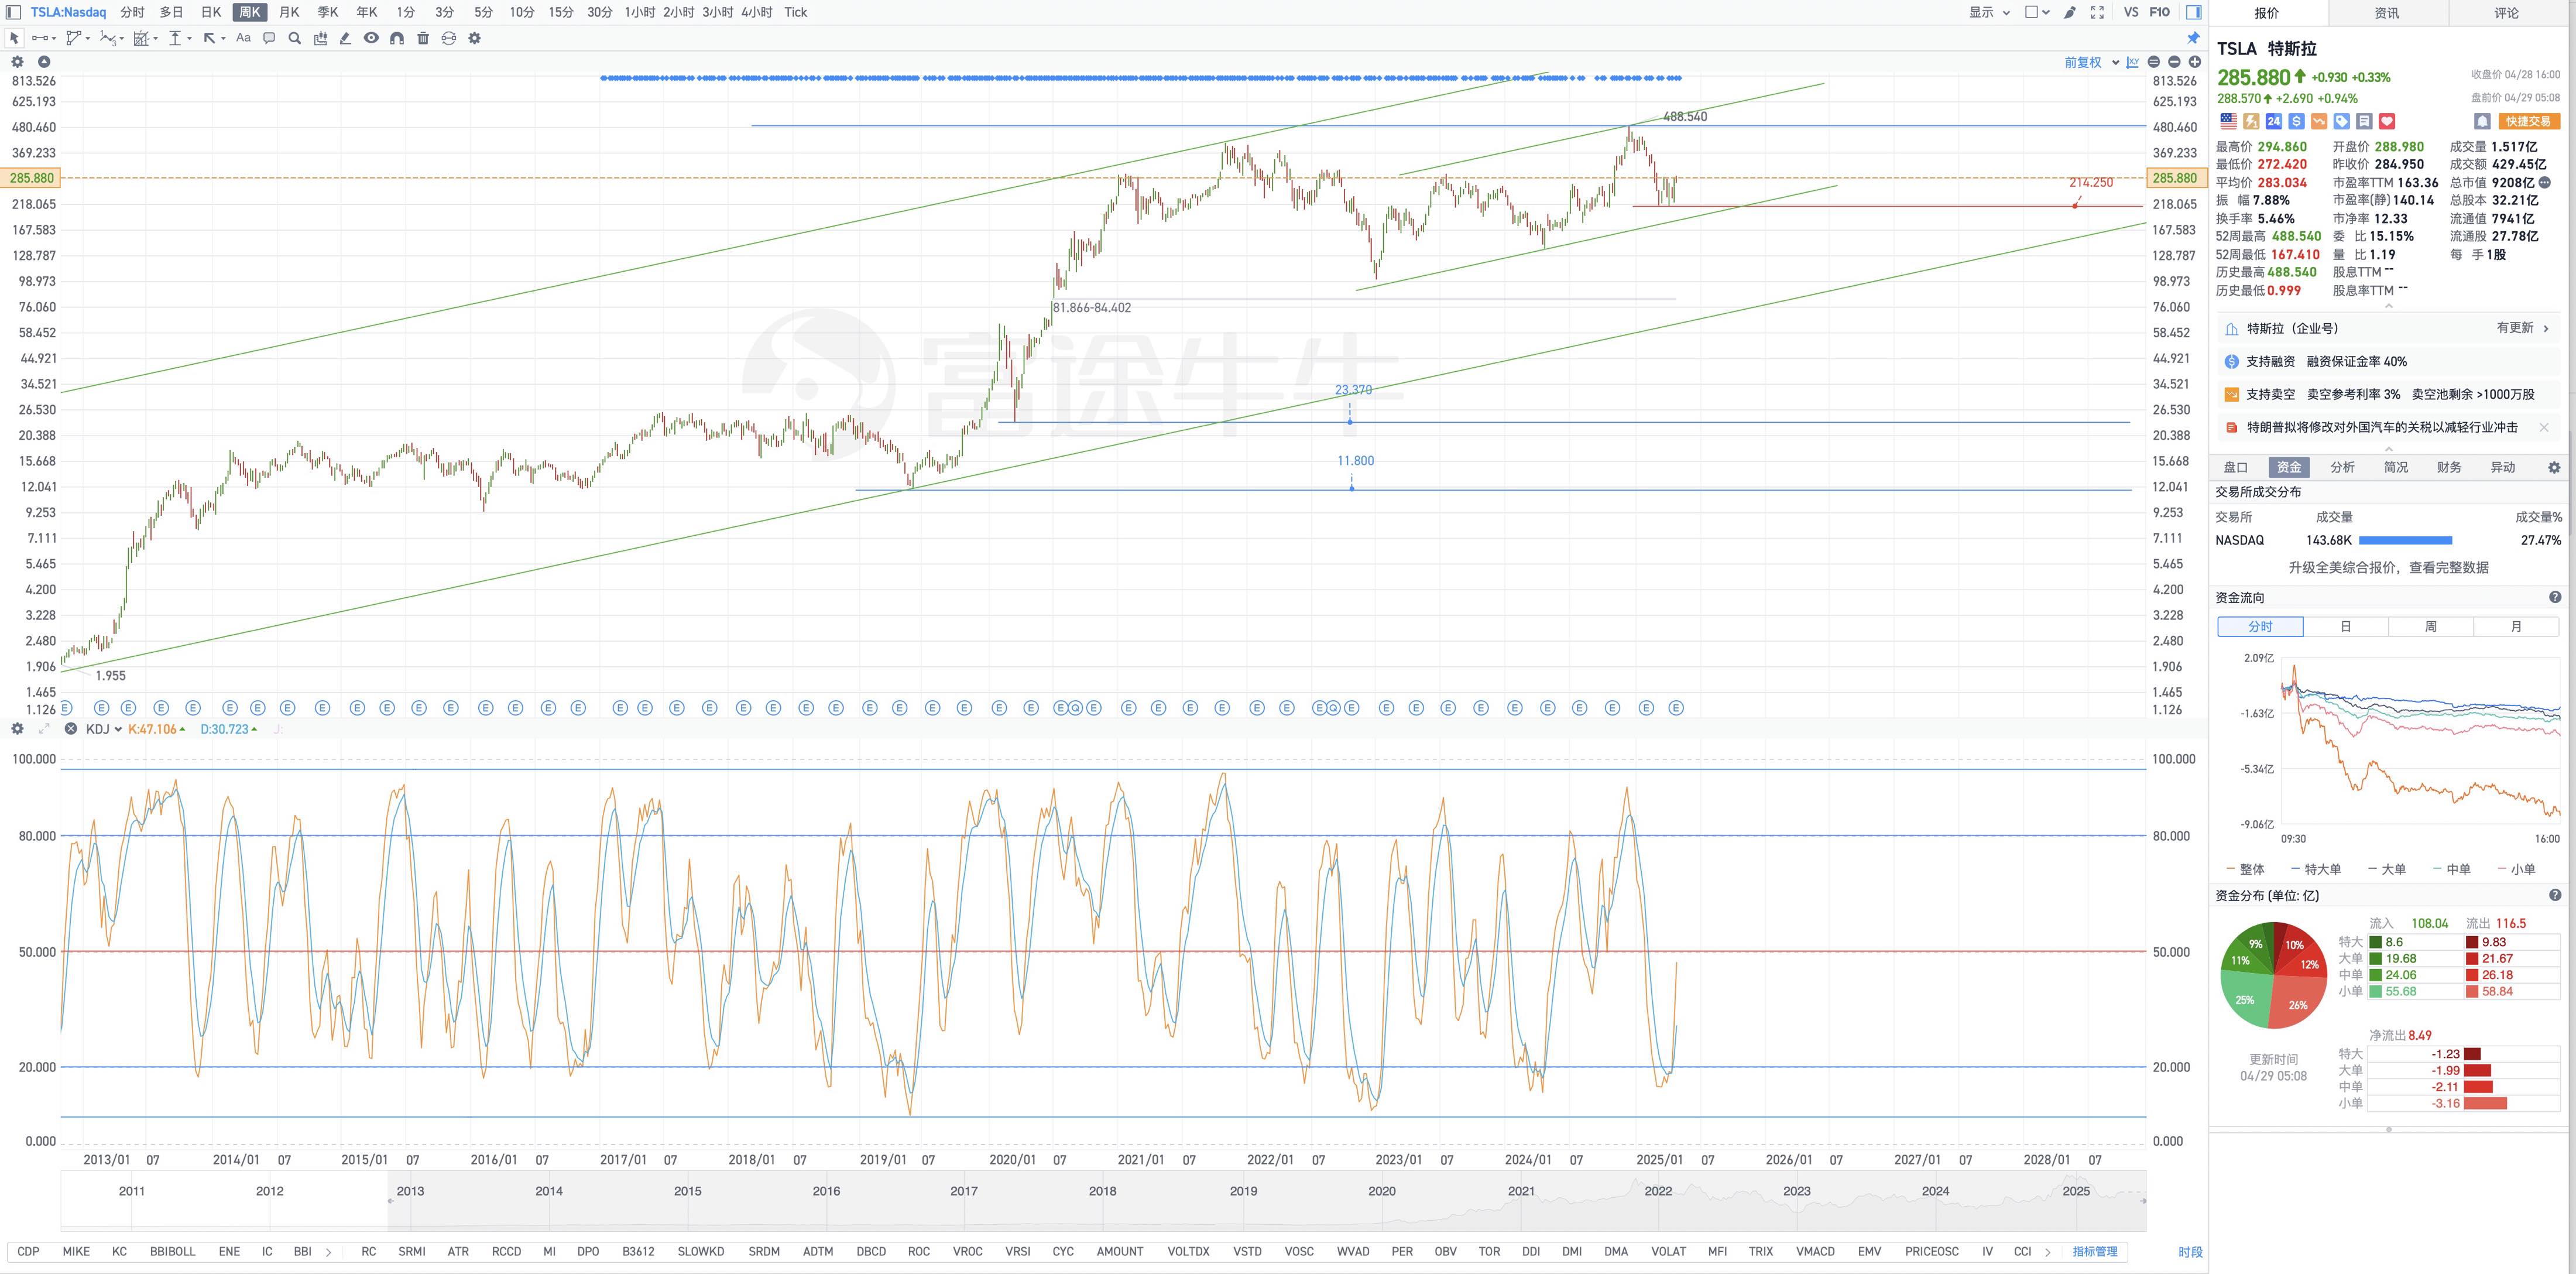Click the 指标管理 indicator management link
The height and width of the screenshot is (1274, 2576).
pyautogui.click(x=2095, y=1251)
